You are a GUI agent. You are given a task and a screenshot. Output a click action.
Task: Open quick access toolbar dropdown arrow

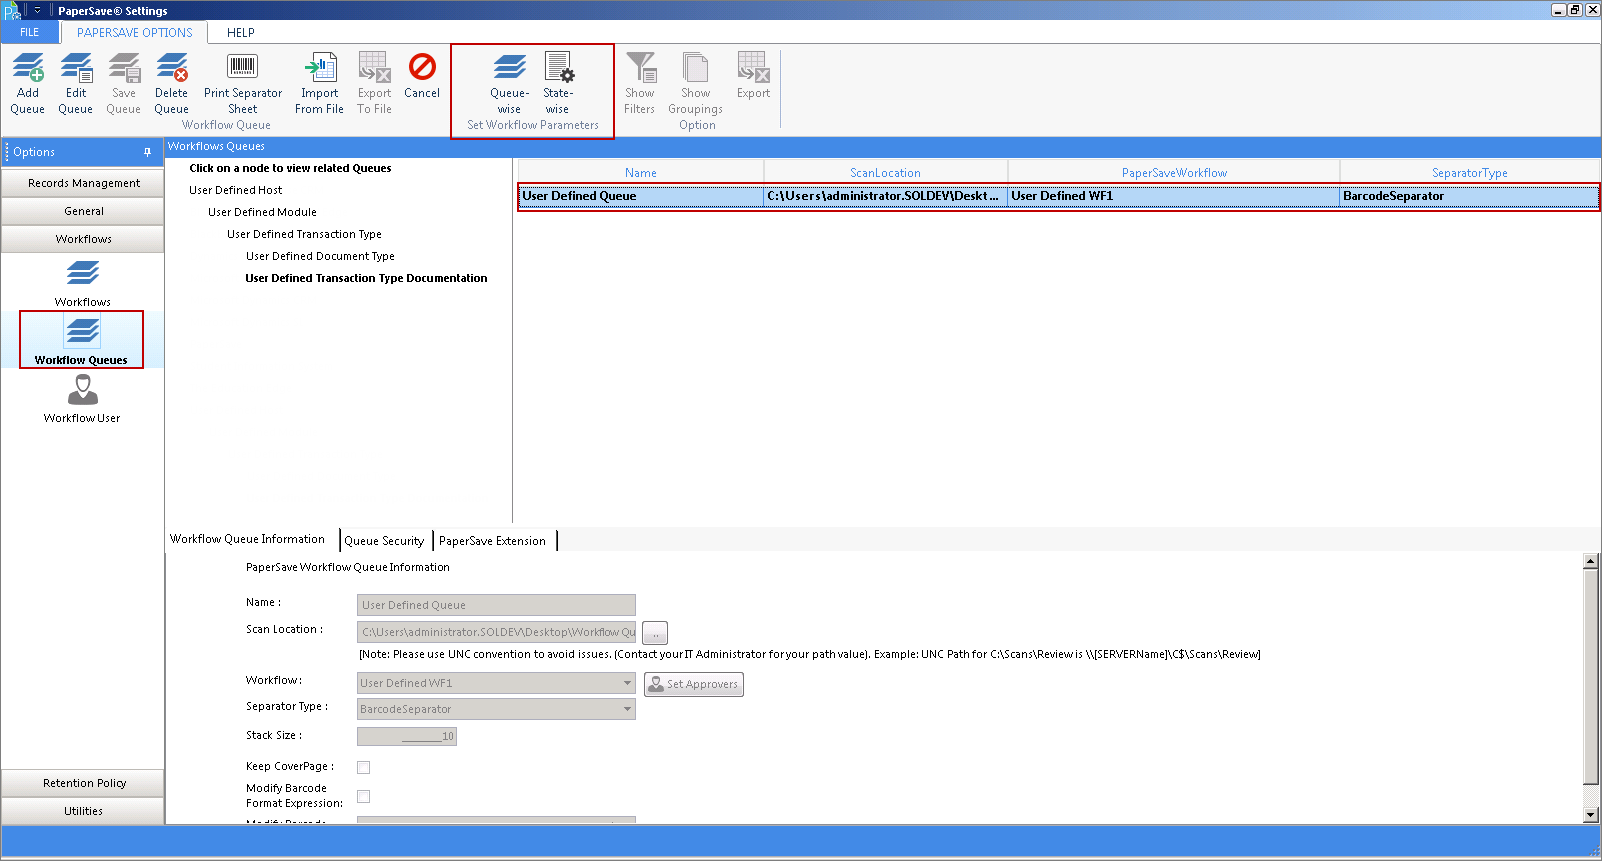37,10
